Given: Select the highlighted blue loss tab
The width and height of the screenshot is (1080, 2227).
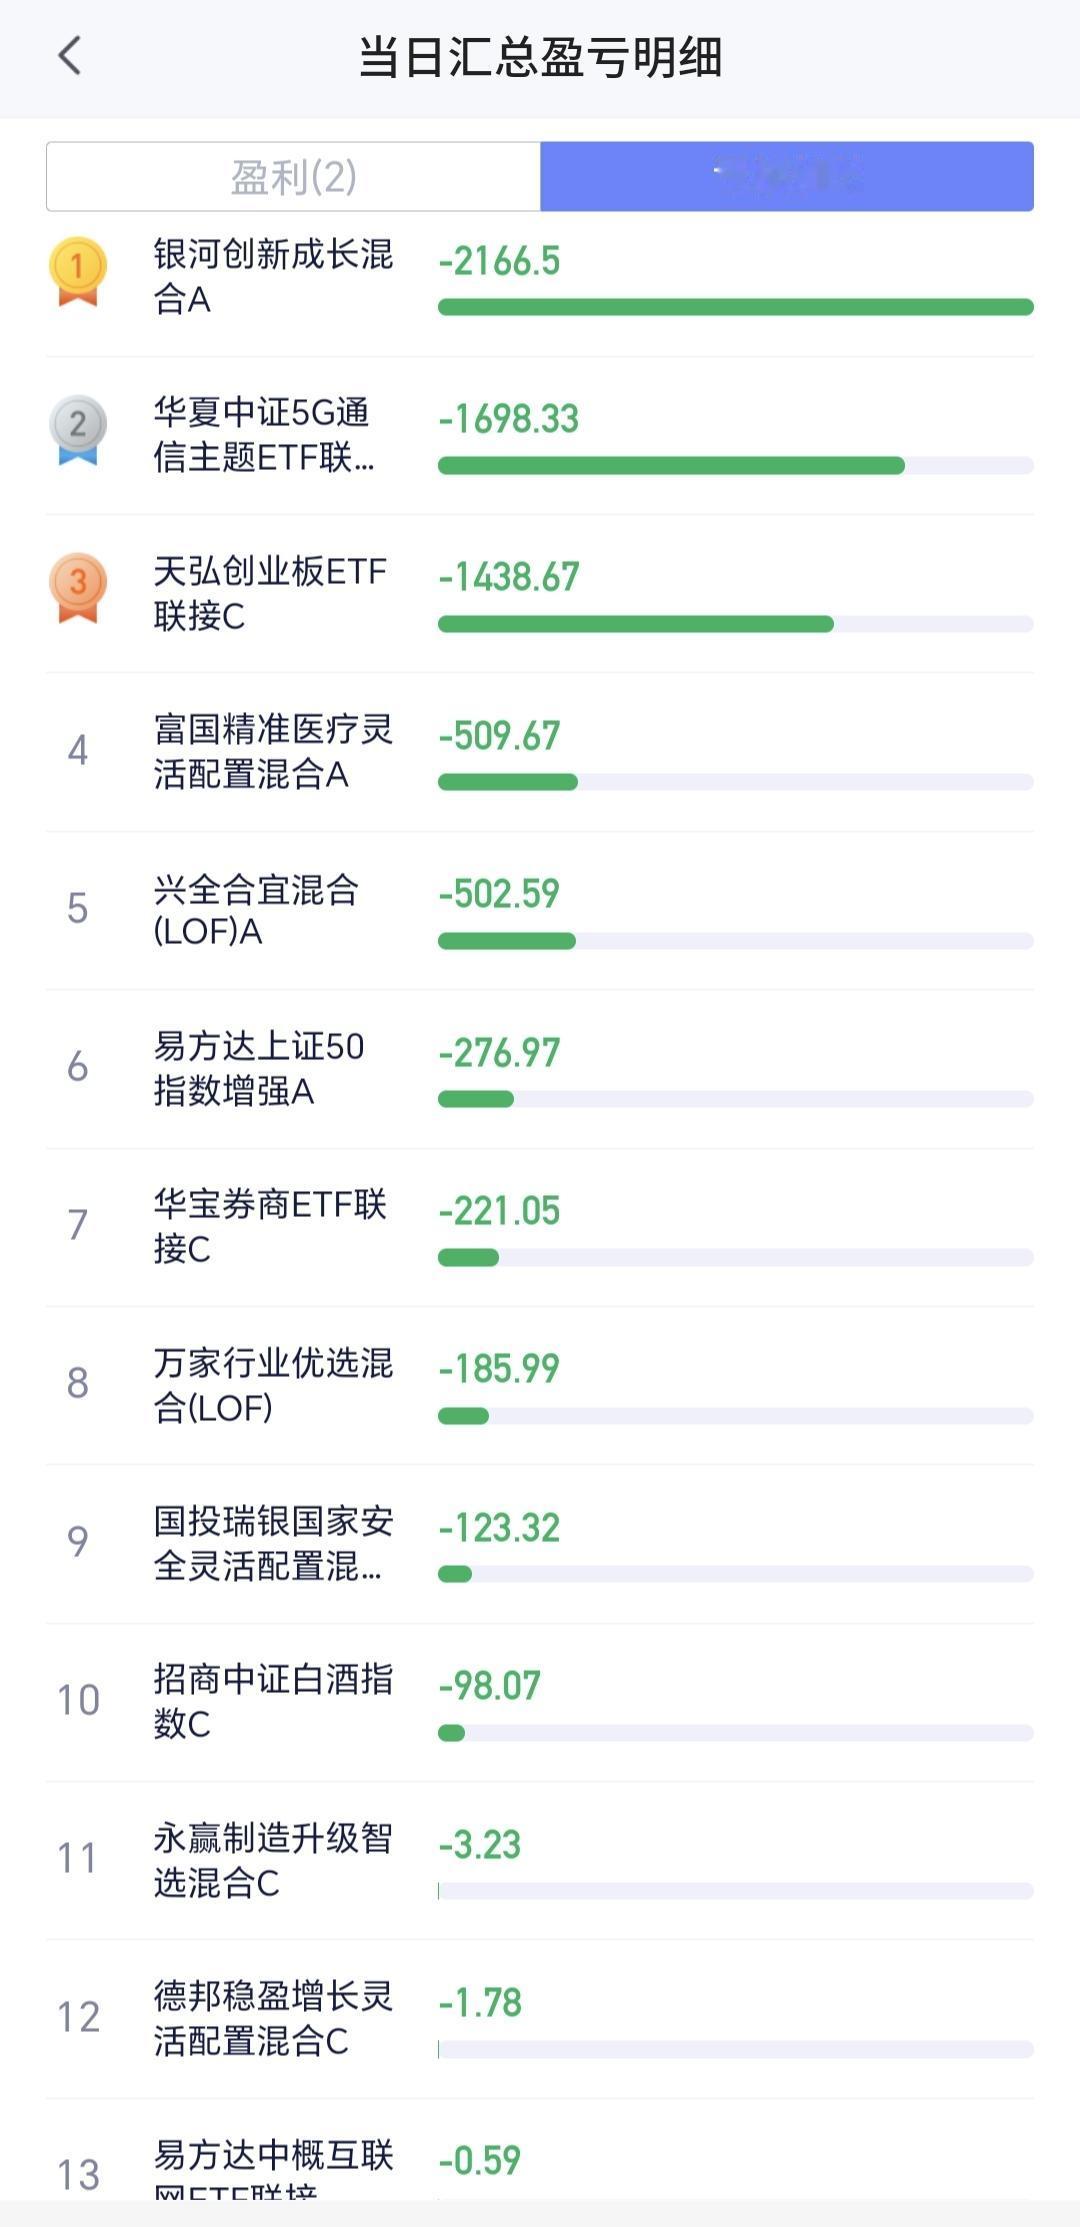Looking at the screenshot, I should pyautogui.click(x=787, y=177).
